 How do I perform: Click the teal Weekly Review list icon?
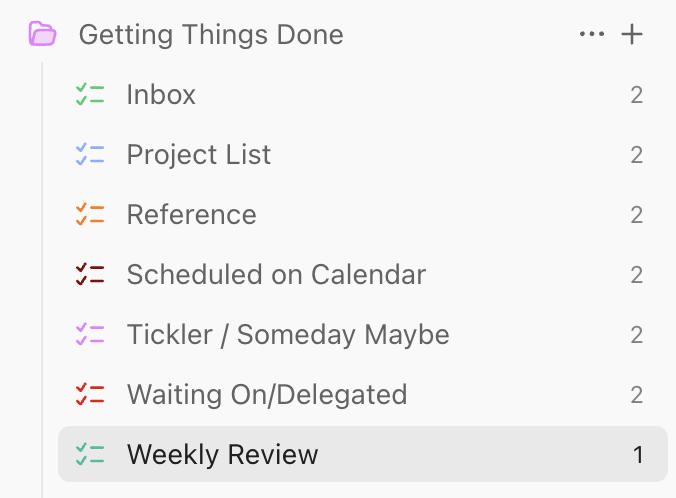tap(90, 455)
